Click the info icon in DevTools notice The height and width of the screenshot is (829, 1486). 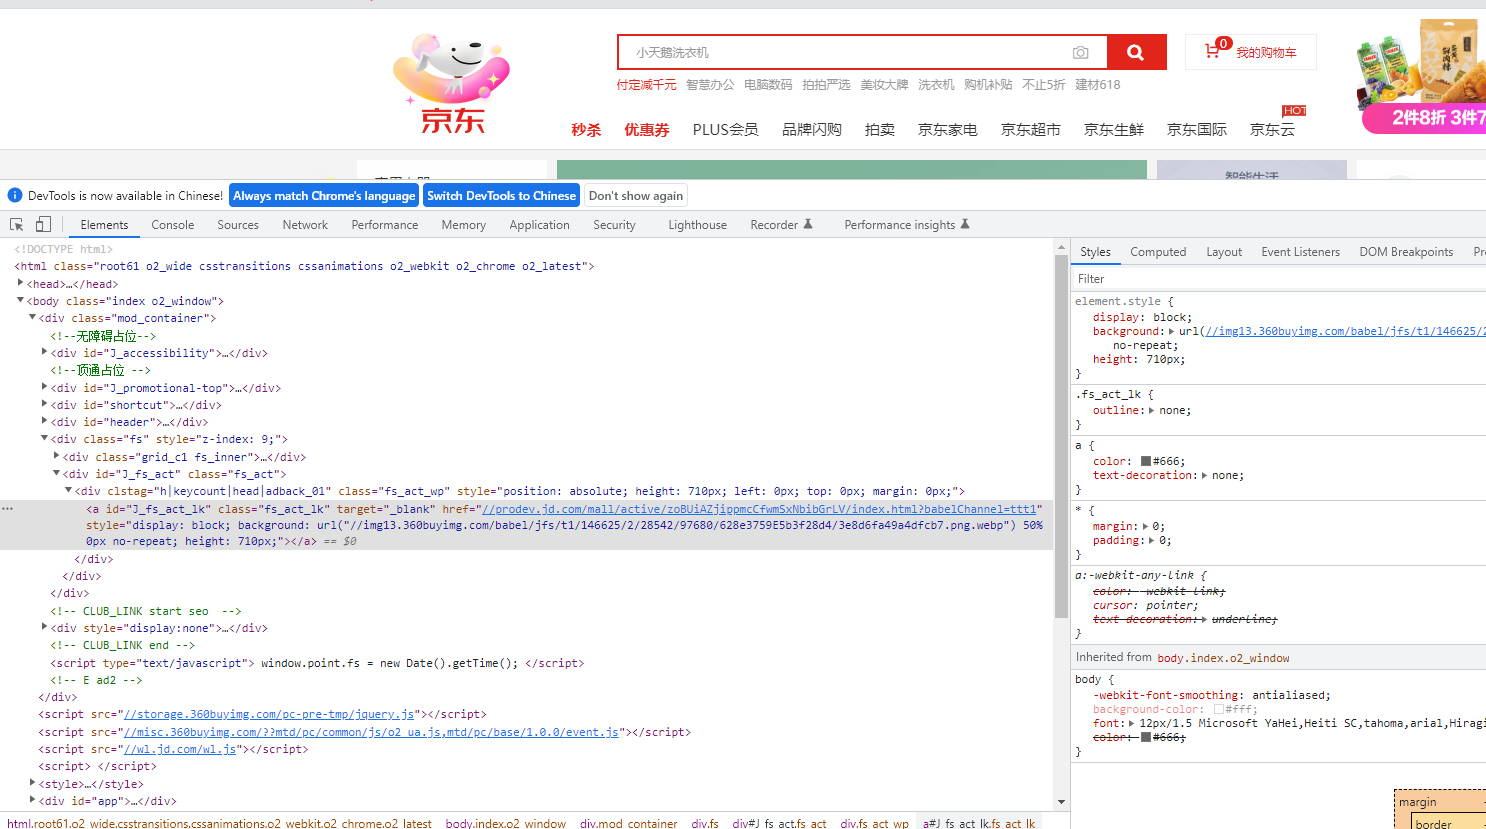click(x=15, y=195)
